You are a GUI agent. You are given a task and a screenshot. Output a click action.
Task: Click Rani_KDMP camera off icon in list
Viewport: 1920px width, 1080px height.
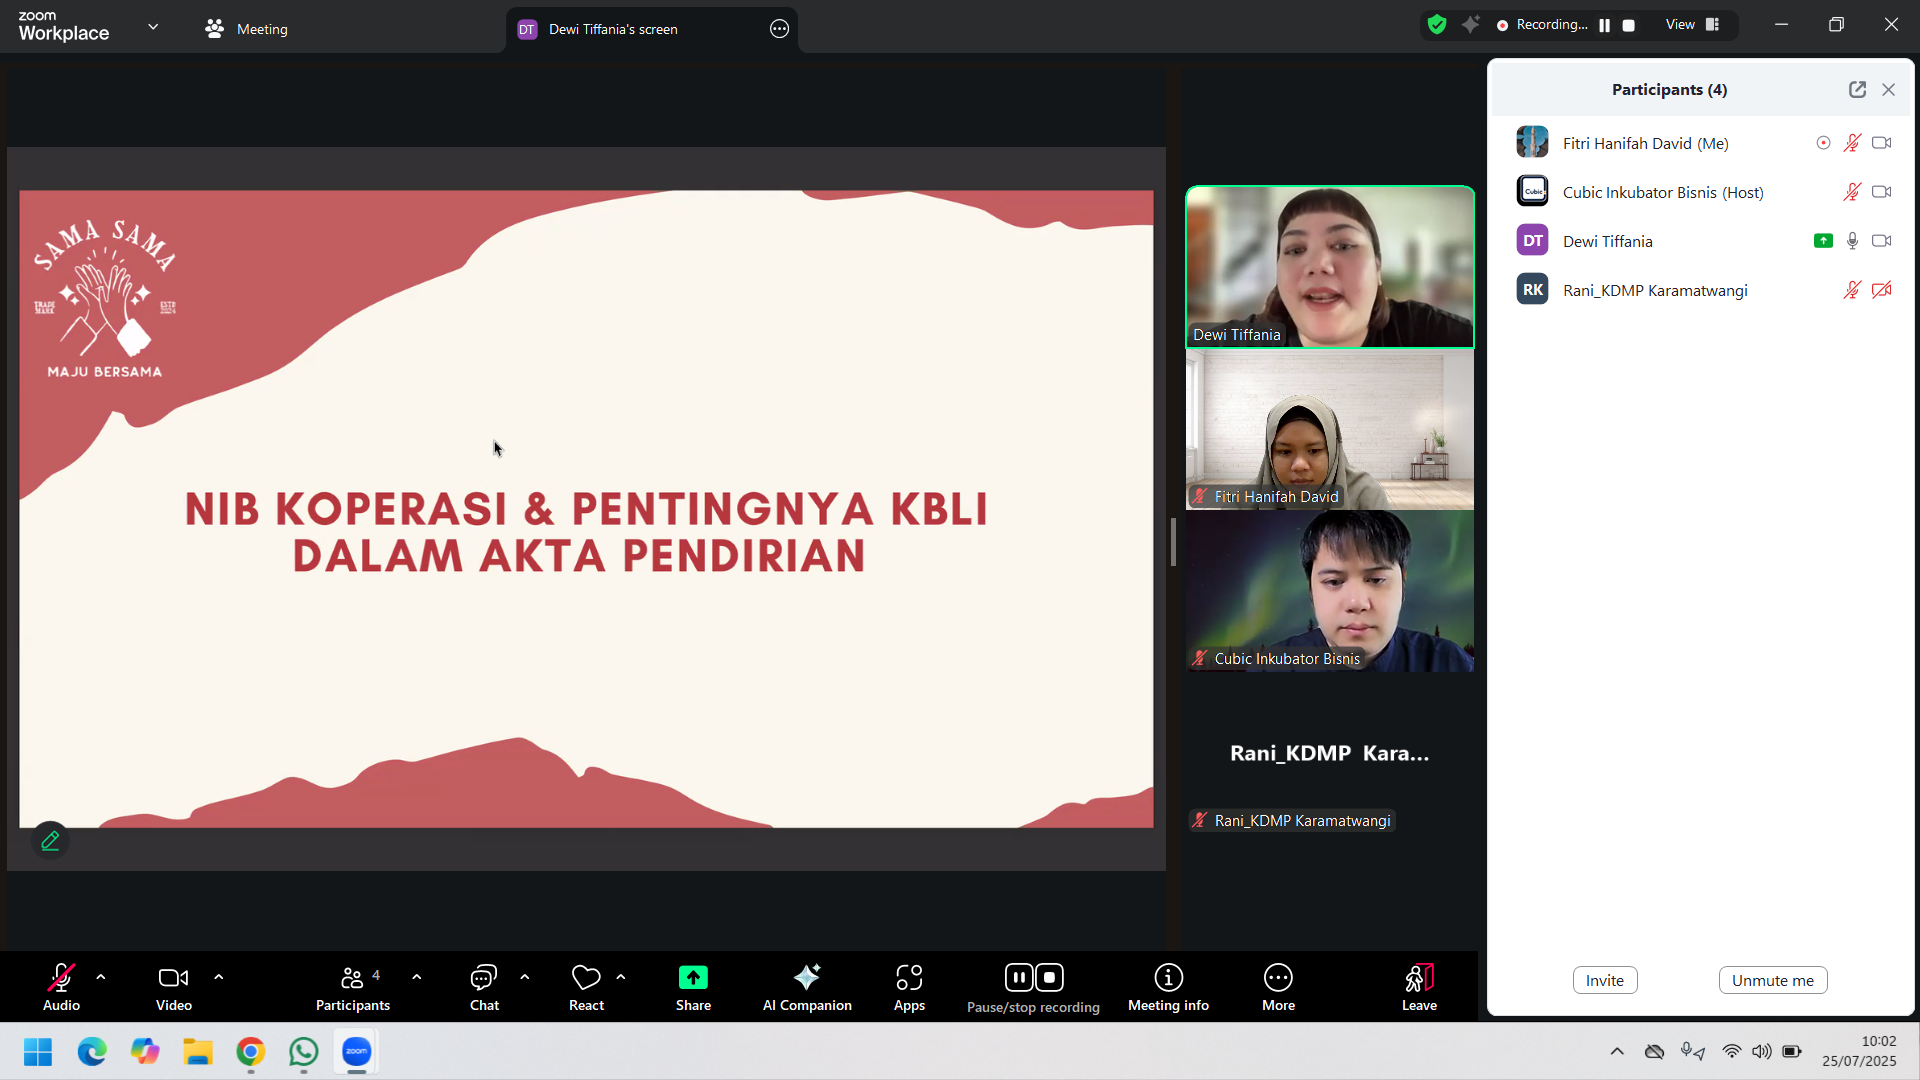click(1881, 290)
